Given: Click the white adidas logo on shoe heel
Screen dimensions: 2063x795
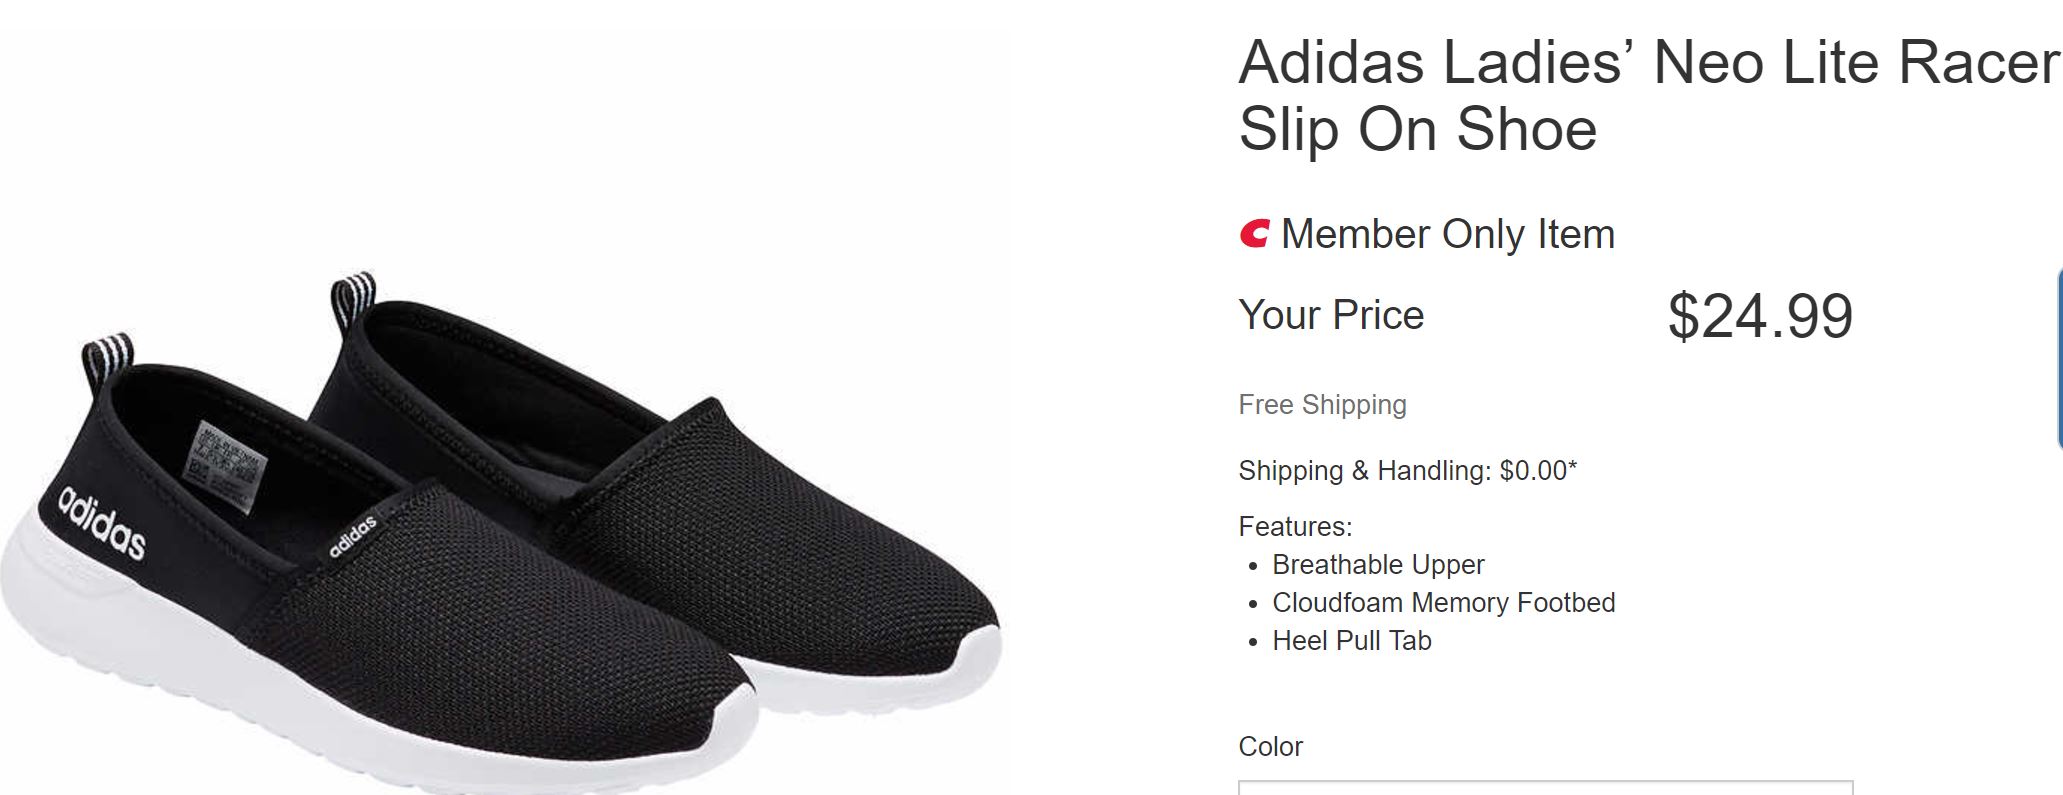Looking at the screenshot, I should 102,522.
